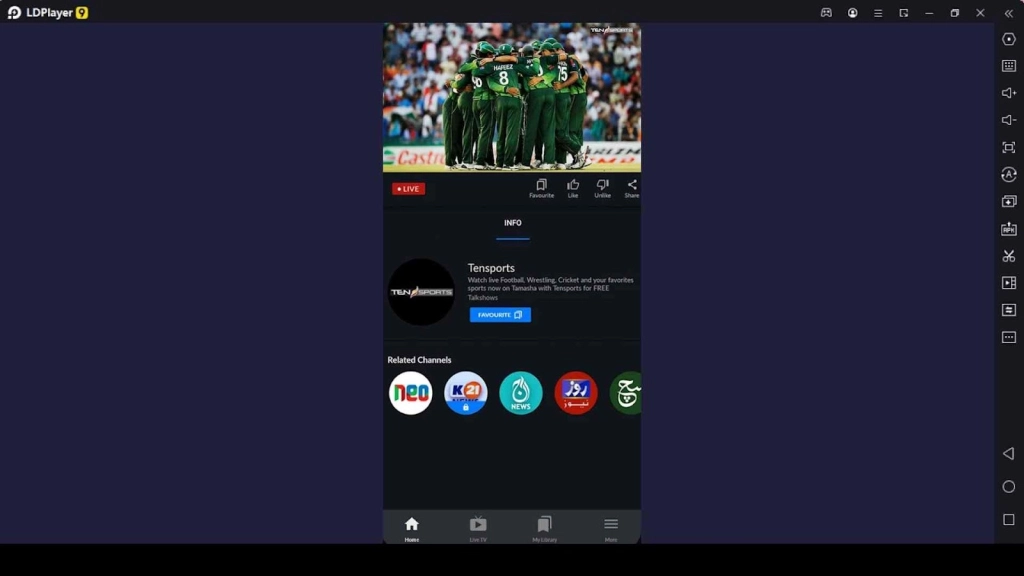Expand the sidebar More options ellipsis
The image size is (1024, 576).
(1008, 338)
